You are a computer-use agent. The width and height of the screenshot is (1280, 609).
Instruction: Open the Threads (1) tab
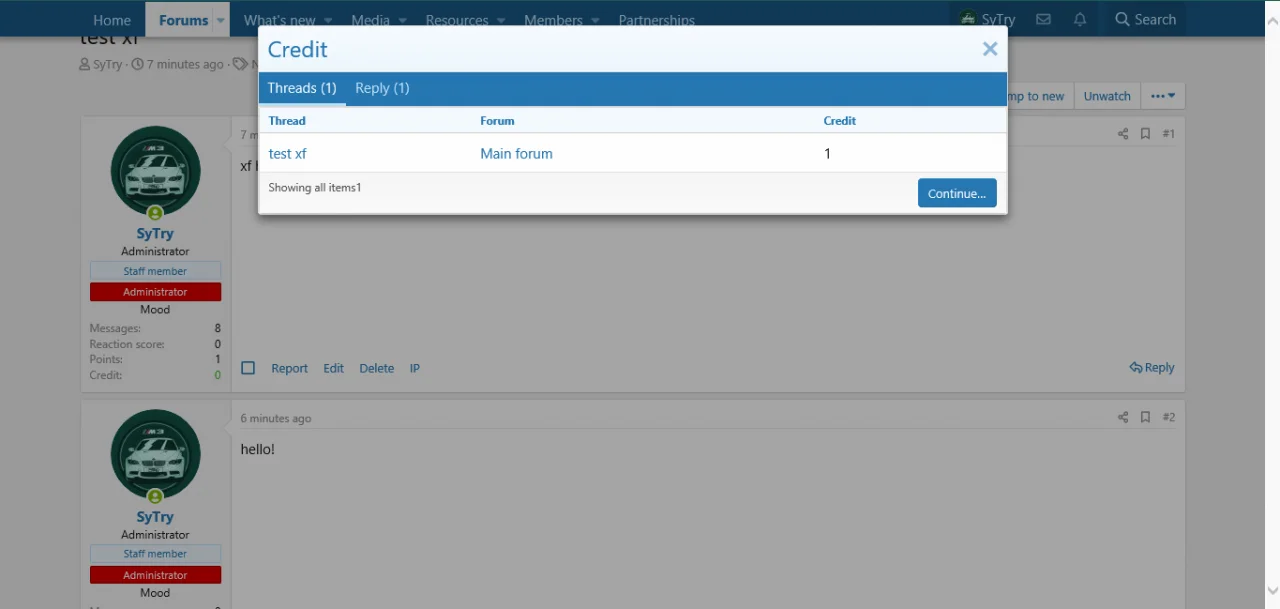coord(302,88)
